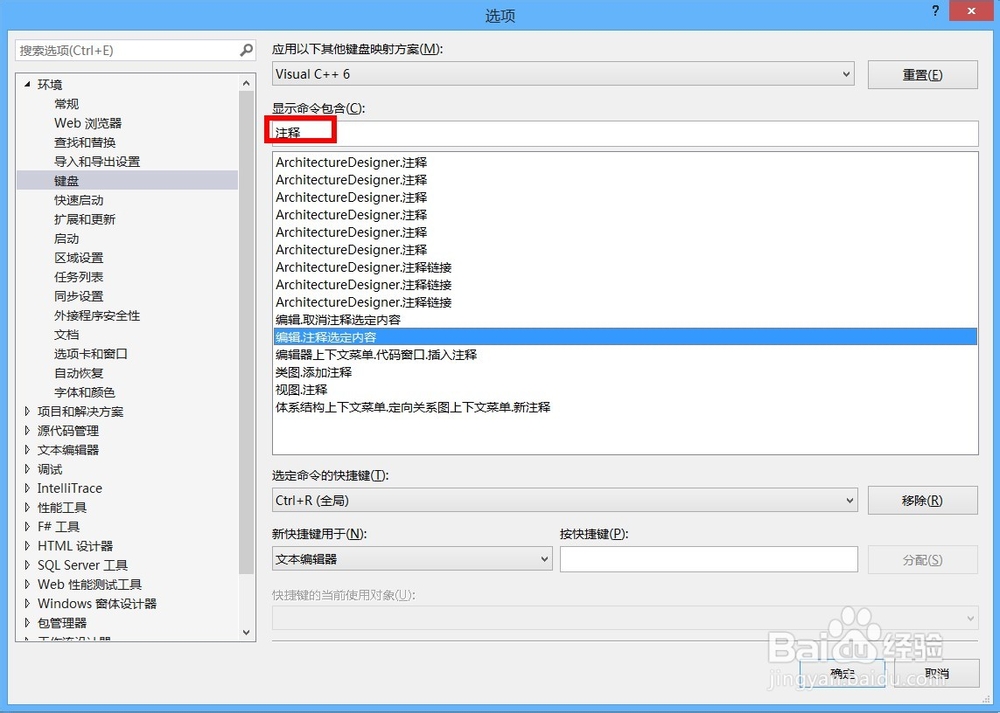Viewport: 1000px width, 713px height.
Task: Open the Web 浏览器 settings page
Action: click(x=88, y=123)
